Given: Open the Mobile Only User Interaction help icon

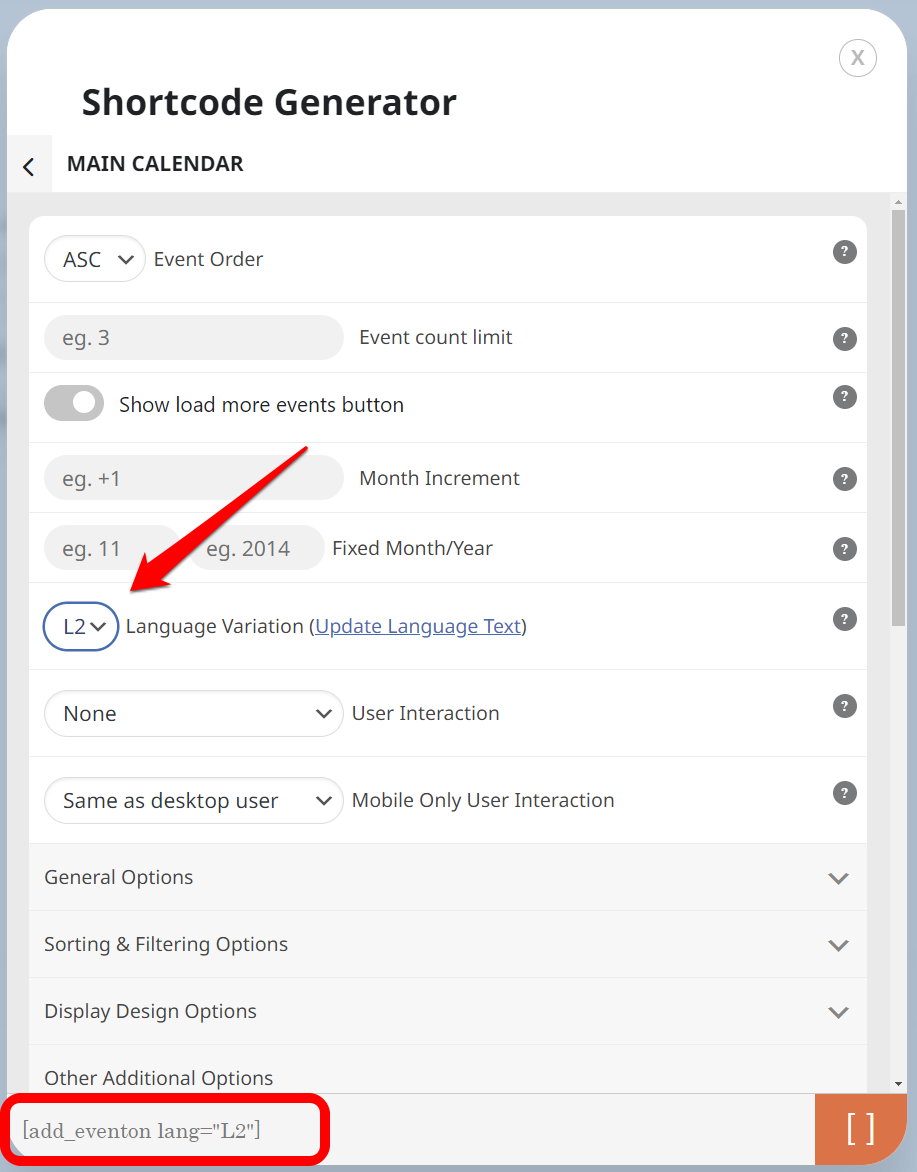Looking at the screenshot, I should 845,793.
